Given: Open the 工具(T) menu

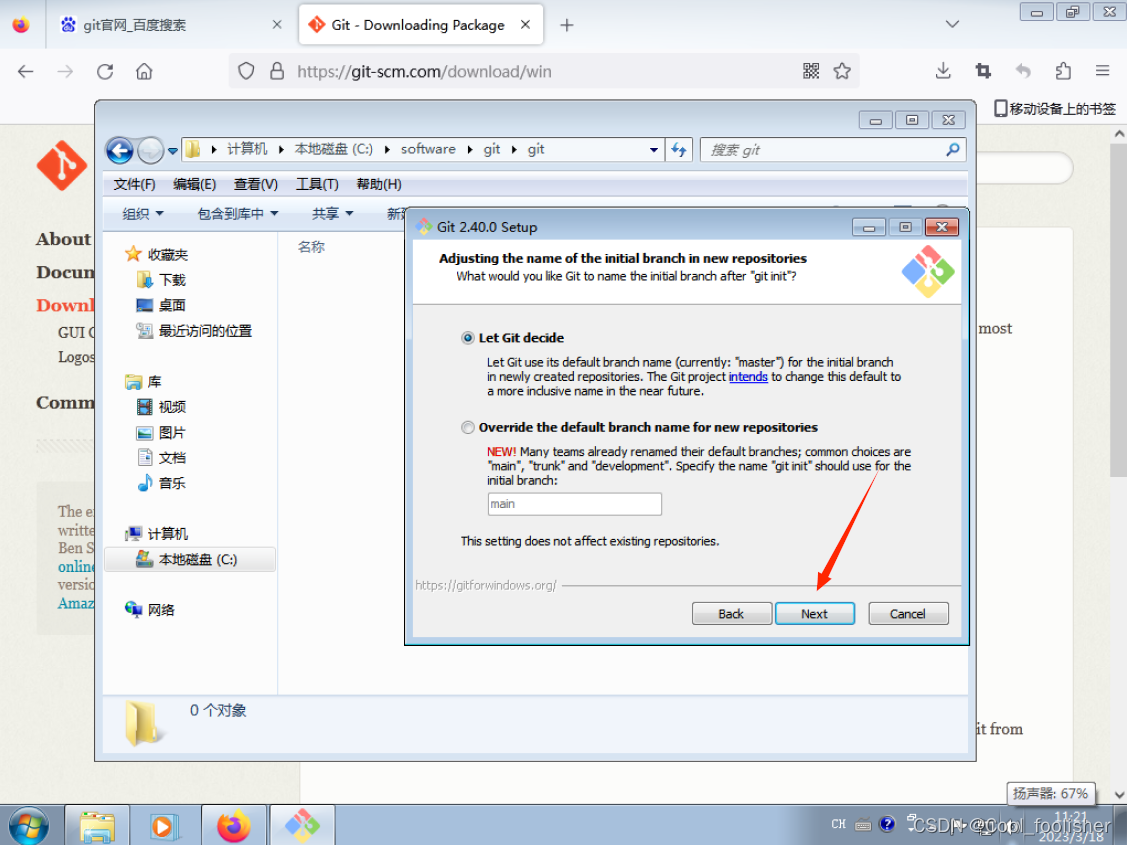Looking at the screenshot, I should 317,184.
